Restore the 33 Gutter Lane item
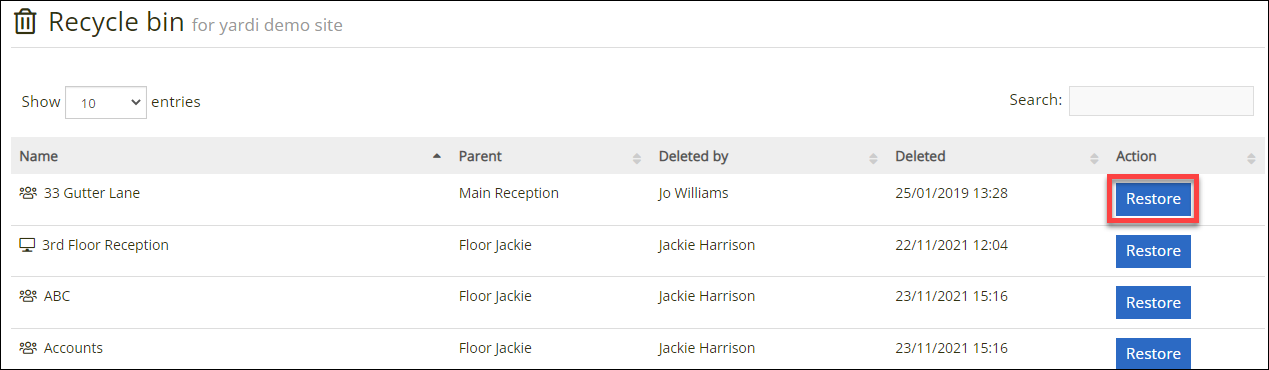1269x370 pixels. (1153, 199)
